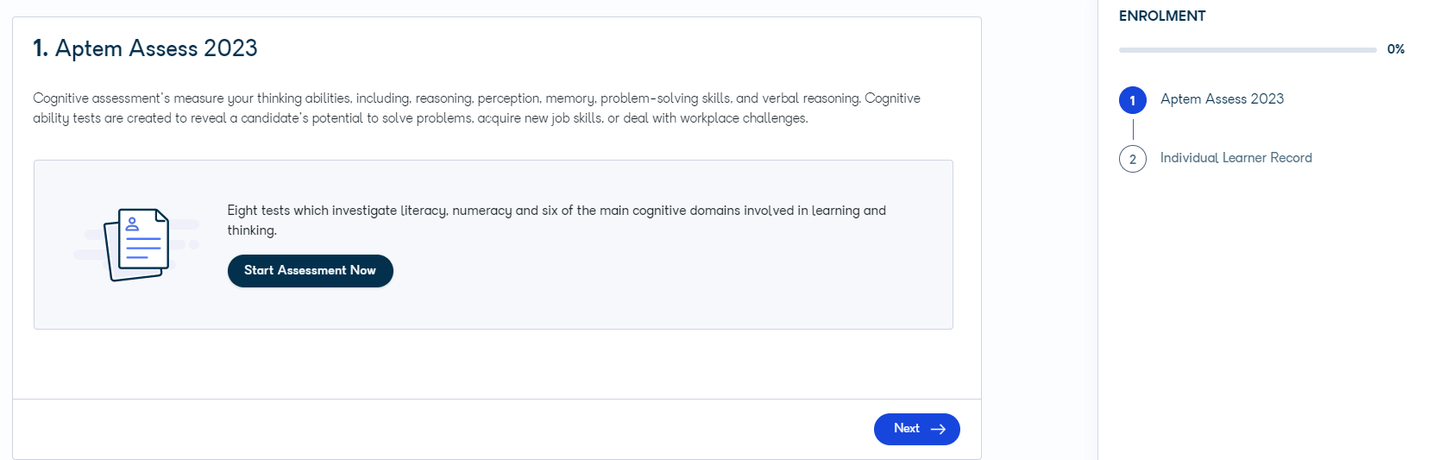Click the right arrow inside Next button
The image size is (1440, 460).
tap(938, 429)
